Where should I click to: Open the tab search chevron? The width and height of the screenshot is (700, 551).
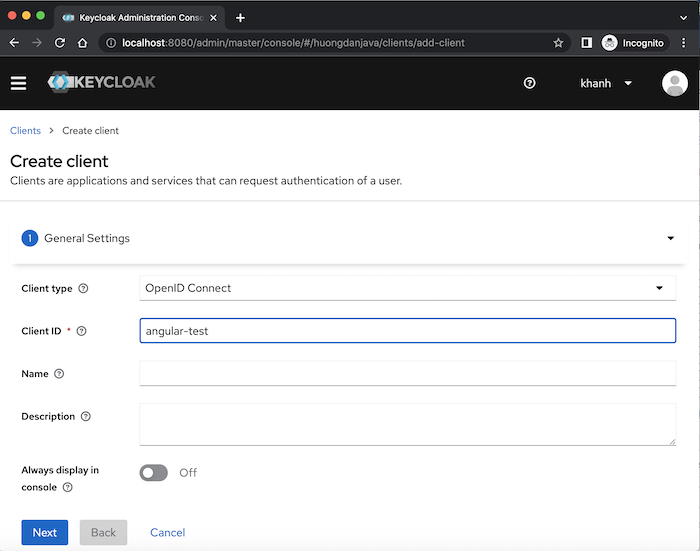pos(683,18)
